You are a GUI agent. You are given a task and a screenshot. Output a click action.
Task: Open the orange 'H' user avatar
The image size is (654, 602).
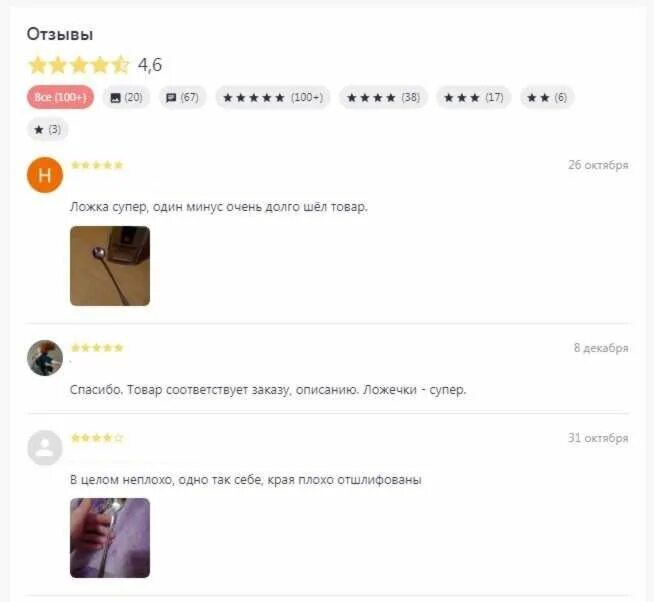45,175
